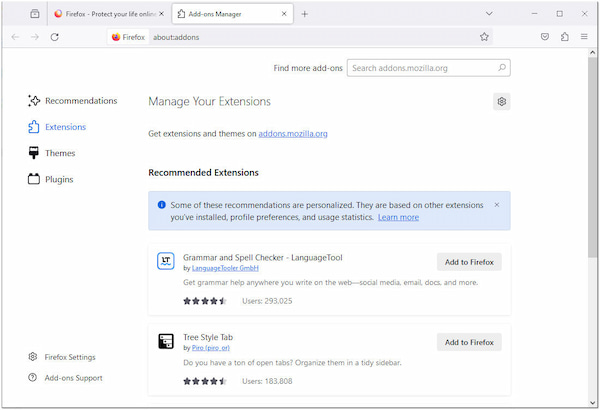
Task: Open the Piro (piro_or) author link
Action: click(210, 348)
